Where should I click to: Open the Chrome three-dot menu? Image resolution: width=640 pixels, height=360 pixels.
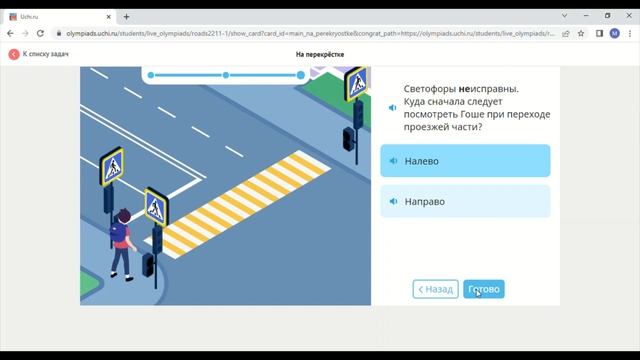point(630,33)
